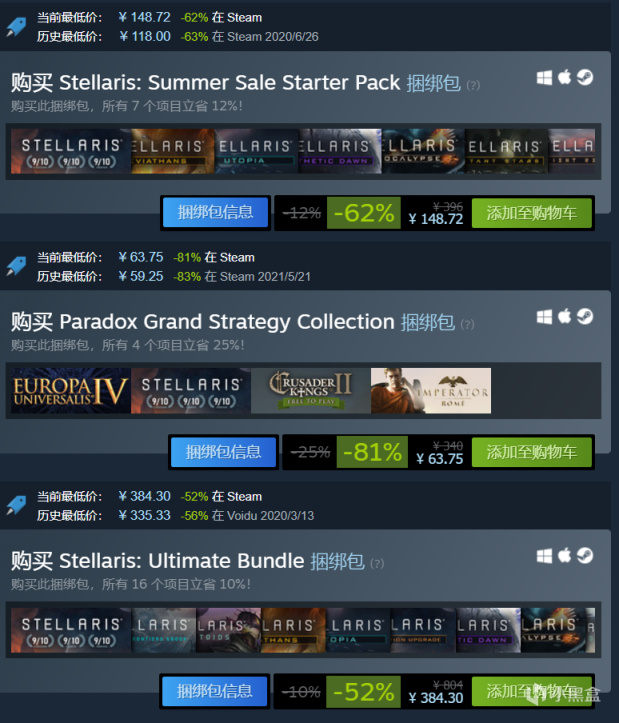Screen dimensions: 619x723
Task: Click the Steam icon on Summer Sale Starter Pack
Action: point(585,77)
